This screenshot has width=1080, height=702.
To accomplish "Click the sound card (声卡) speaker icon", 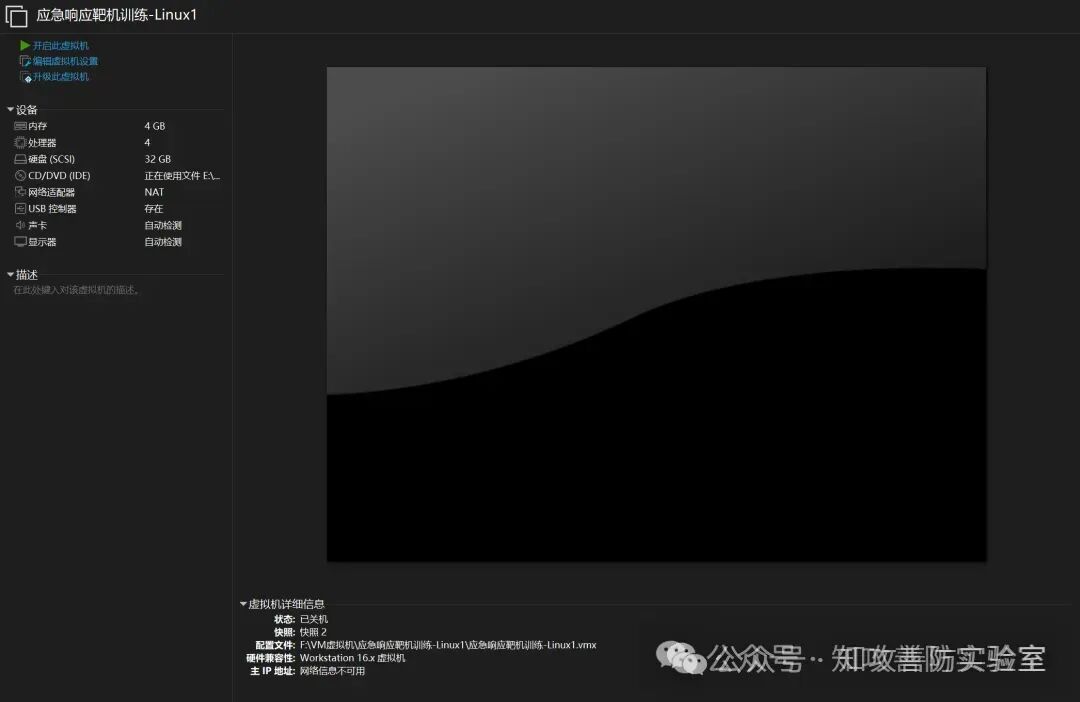I will pyautogui.click(x=20, y=225).
